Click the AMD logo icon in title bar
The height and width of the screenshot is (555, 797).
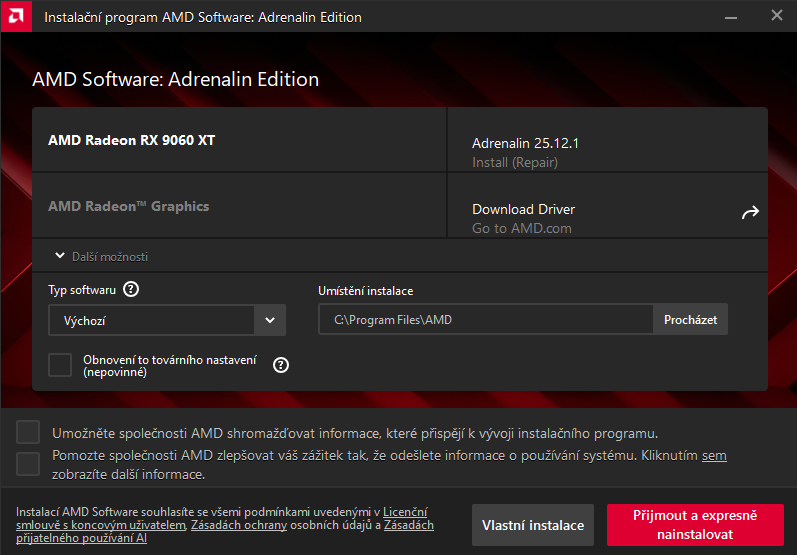click(17, 17)
